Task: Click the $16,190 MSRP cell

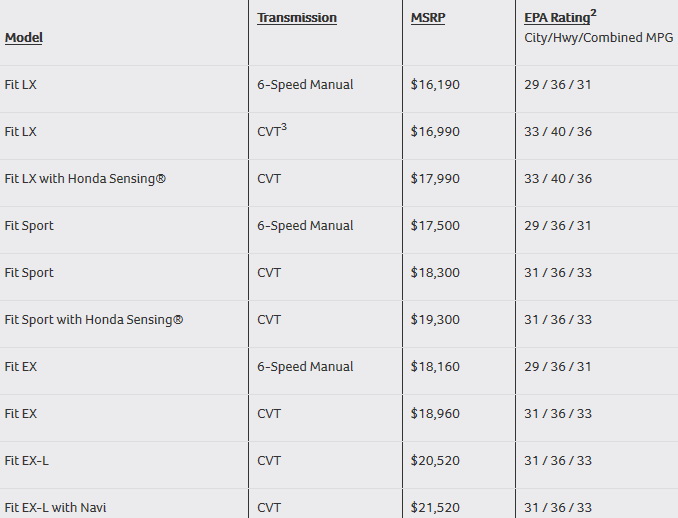Action: (435, 85)
